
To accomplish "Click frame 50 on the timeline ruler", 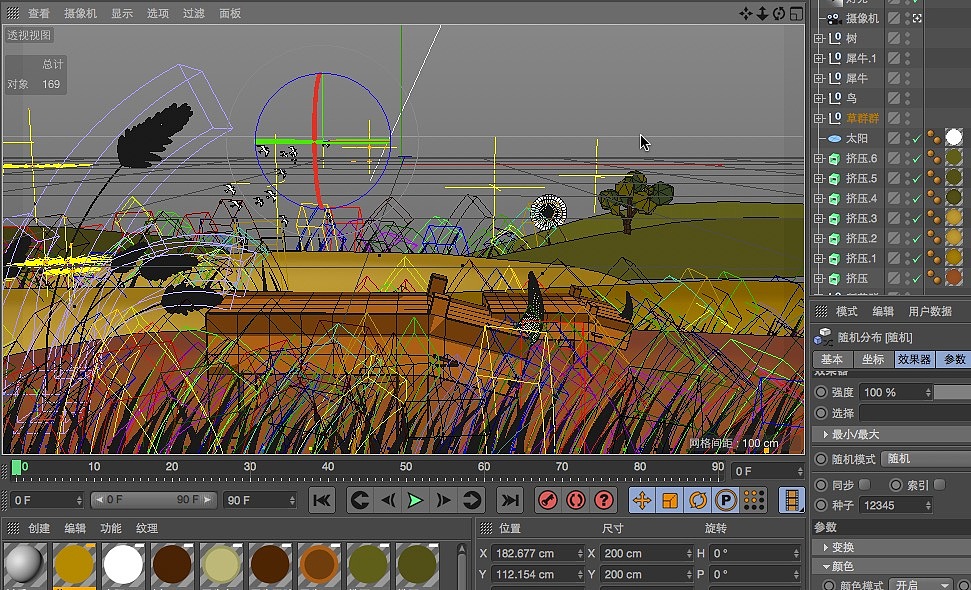I will [406, 467].
